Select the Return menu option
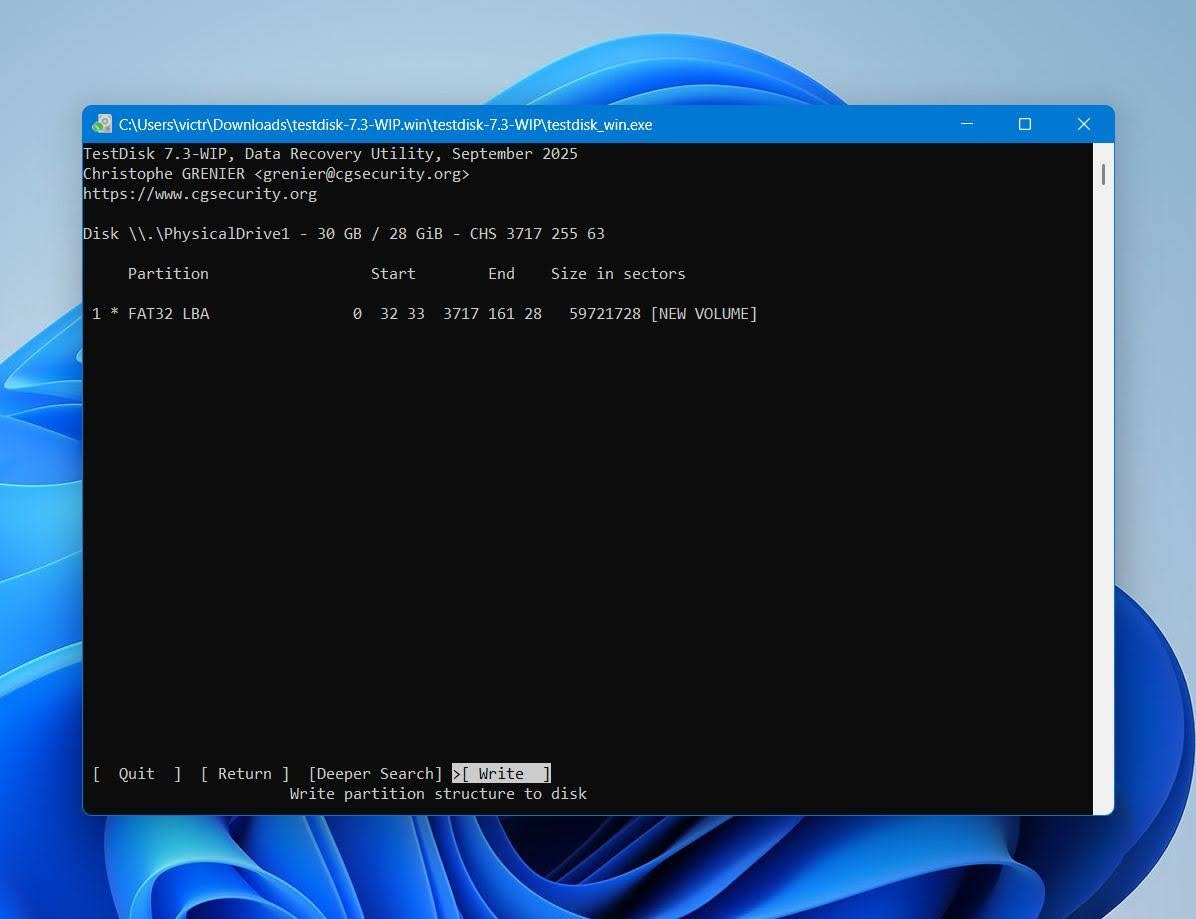Viewport: 1196px width, 919px height. (x=245, y=773)
